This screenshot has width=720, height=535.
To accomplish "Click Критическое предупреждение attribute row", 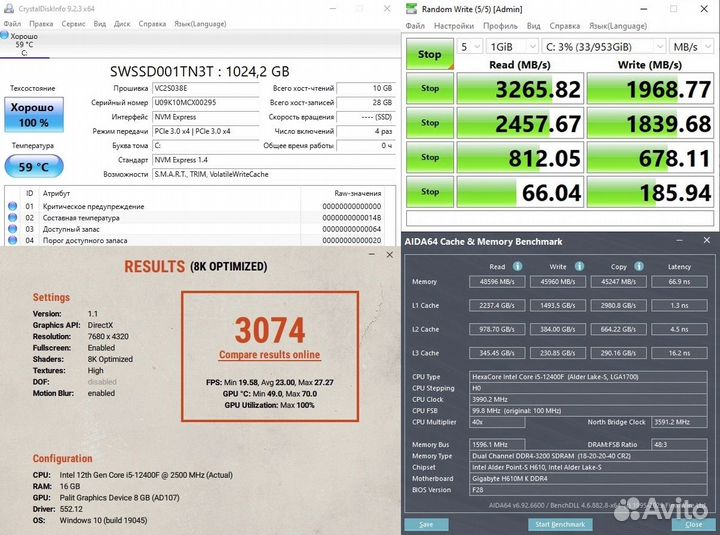I will point(200,206).
